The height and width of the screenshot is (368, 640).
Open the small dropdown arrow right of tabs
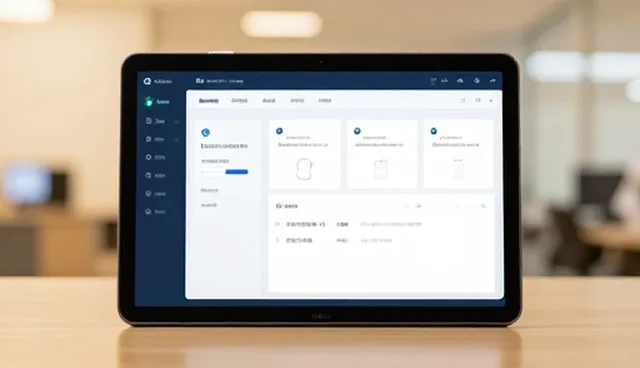[x=491, y=100]
